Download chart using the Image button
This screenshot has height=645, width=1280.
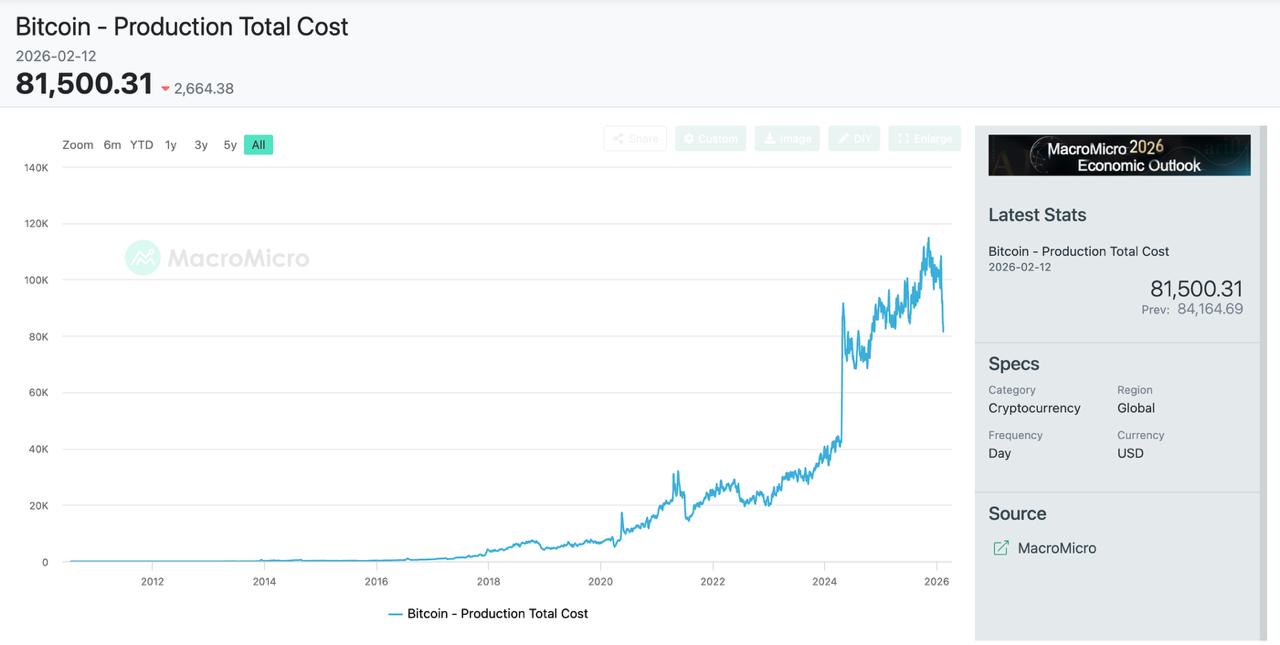[787, 139]
